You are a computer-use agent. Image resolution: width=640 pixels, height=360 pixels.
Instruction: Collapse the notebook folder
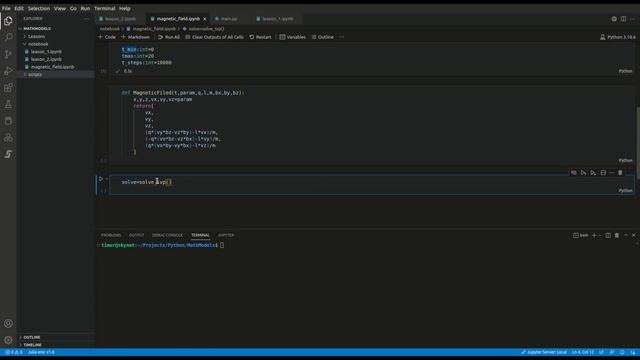tap(38, 44)
